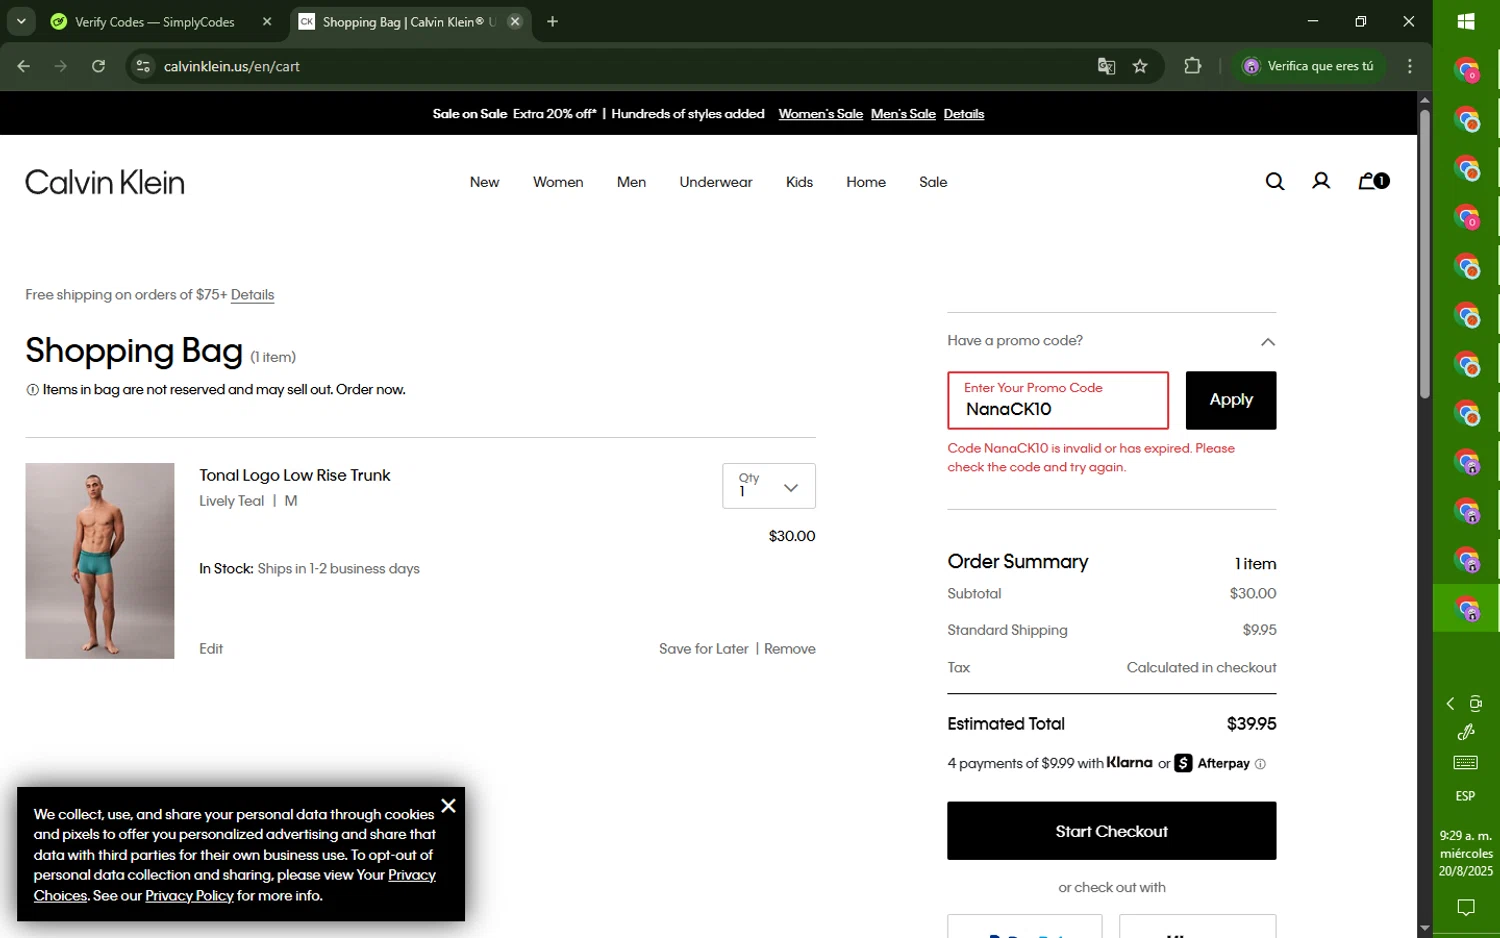Screen dimensions: 1500x938
Task: Open the trunk product thumbnail image
Action: (x=100, y=561)
